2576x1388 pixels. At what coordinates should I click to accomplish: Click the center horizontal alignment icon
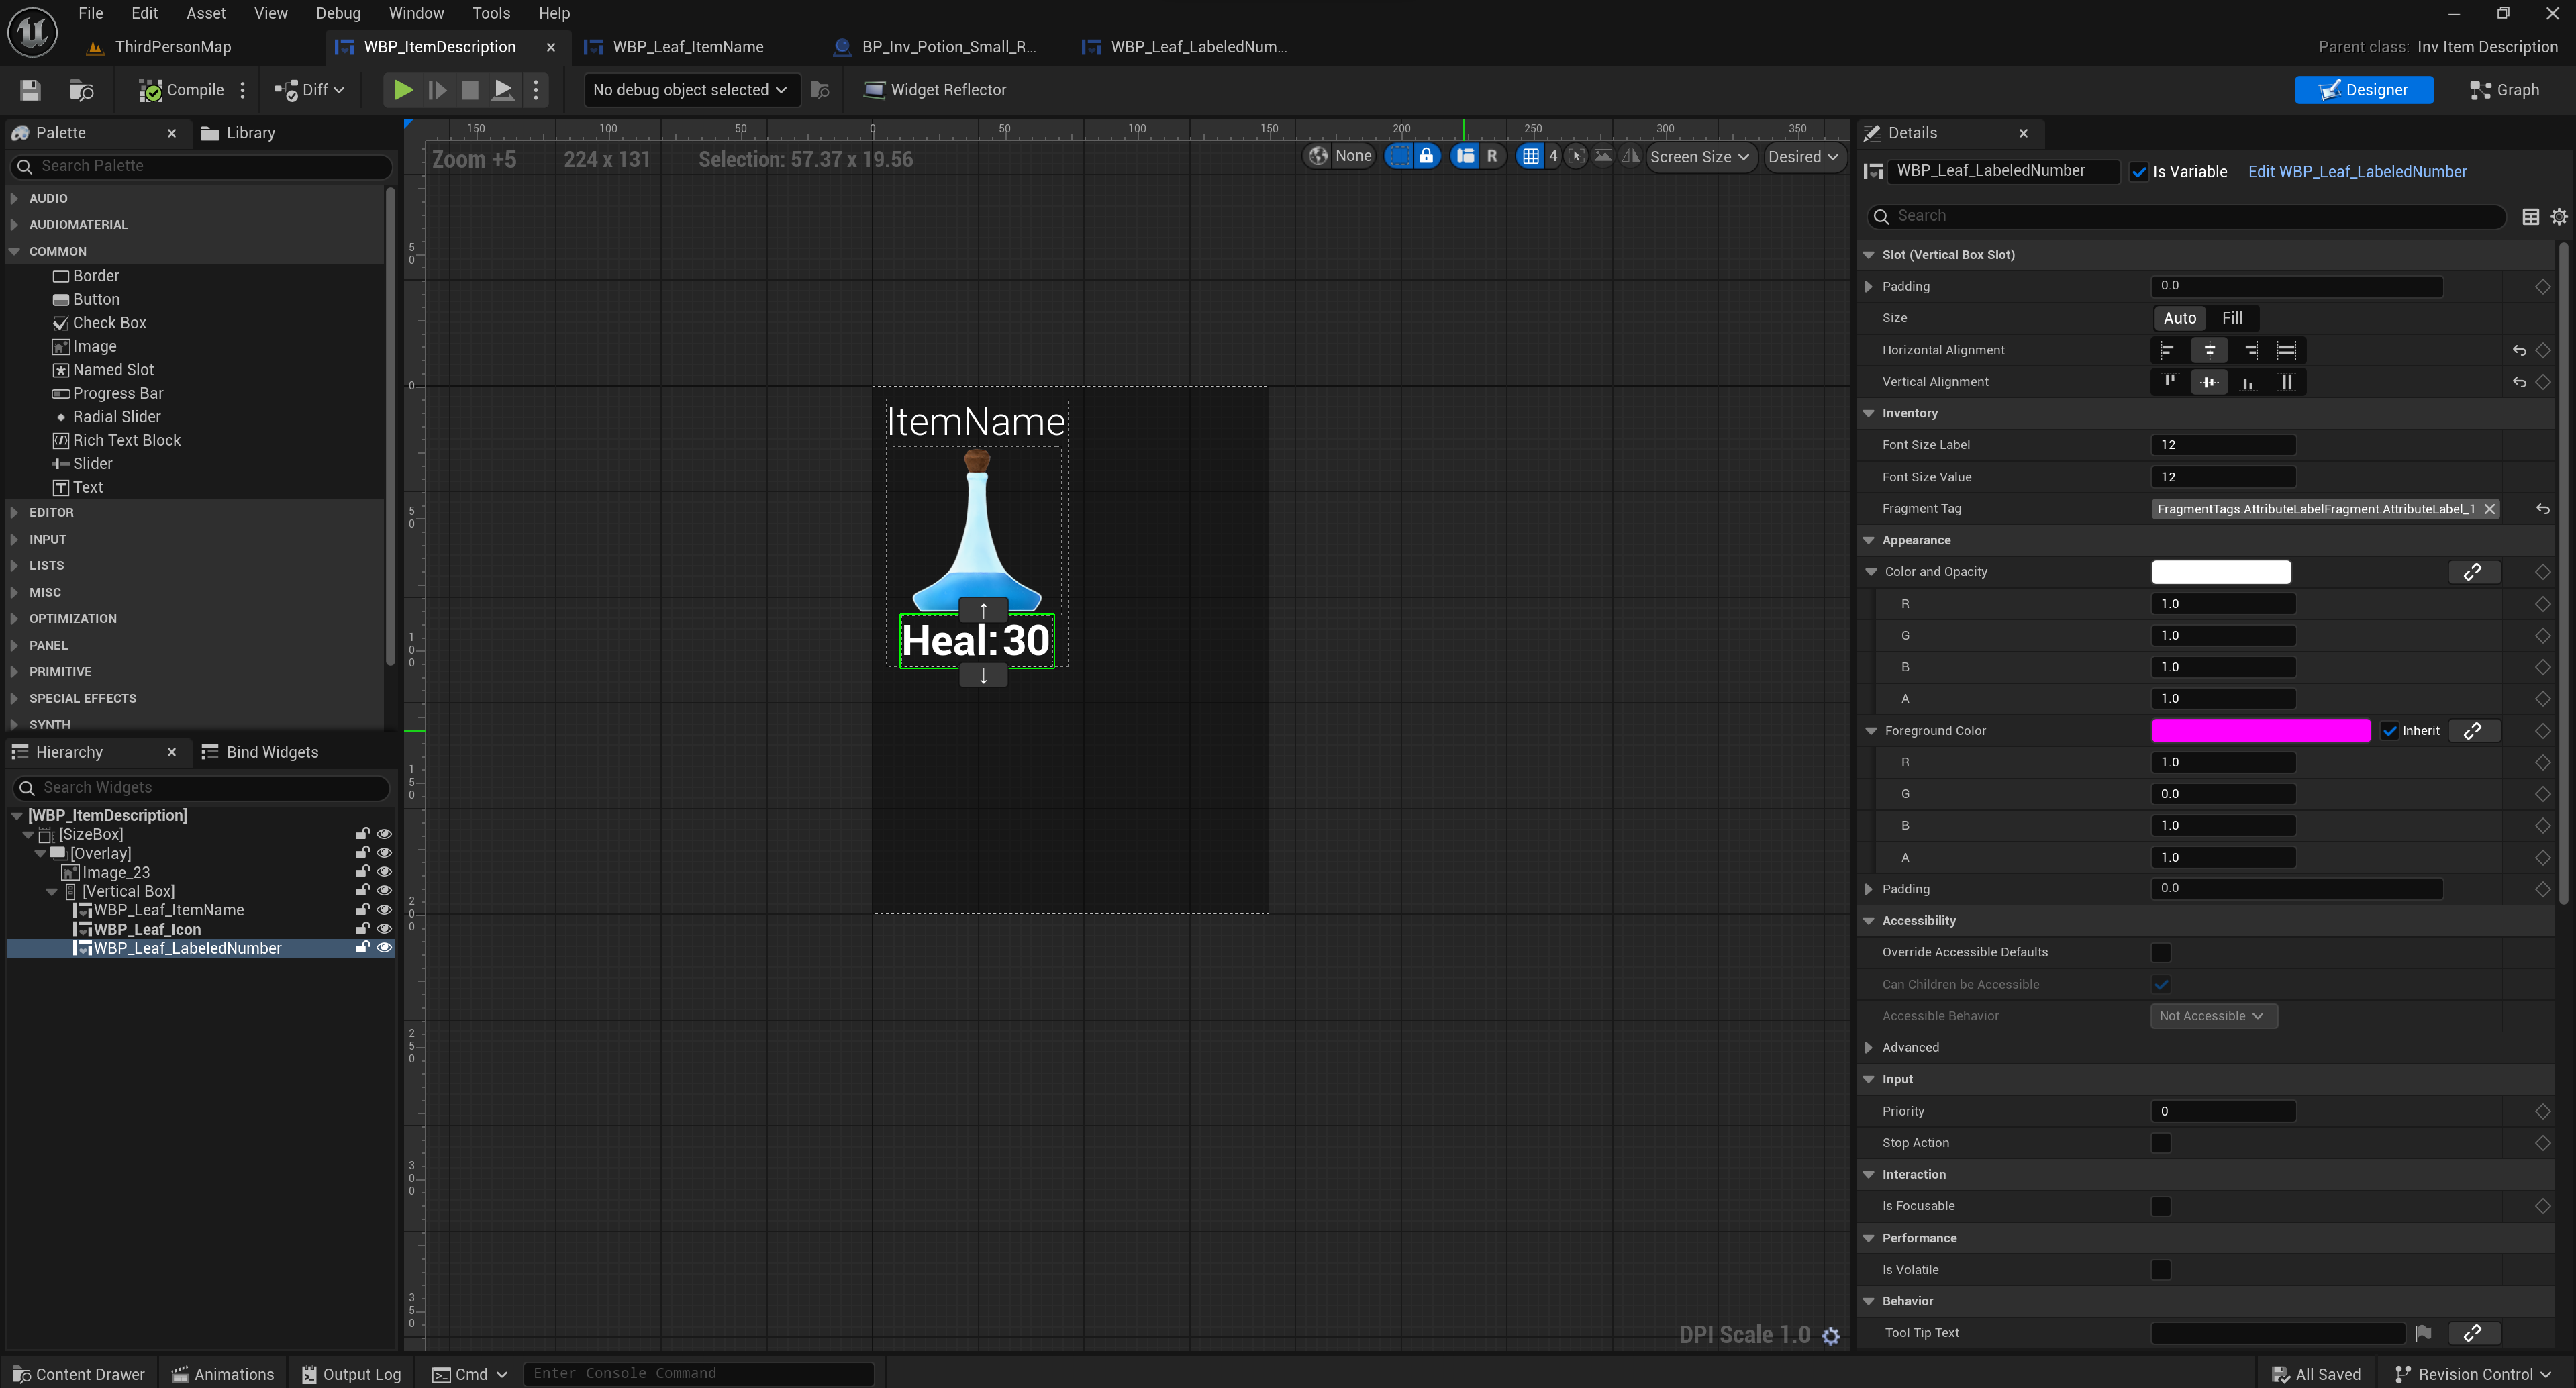click(2209, 350)
